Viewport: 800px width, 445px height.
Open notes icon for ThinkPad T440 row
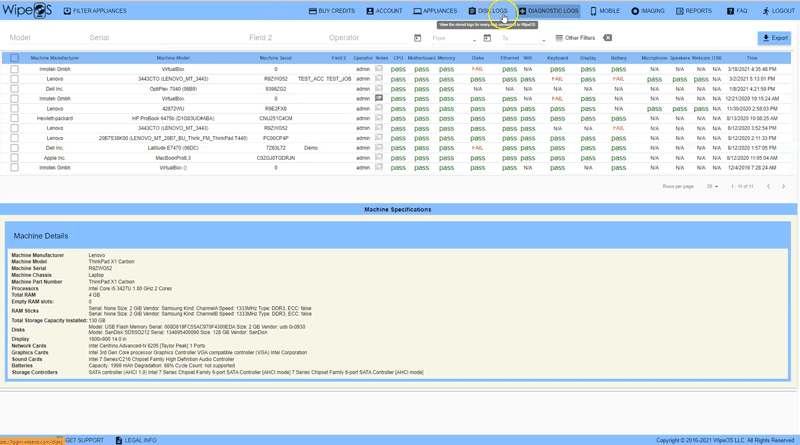[x=379, y=138]
